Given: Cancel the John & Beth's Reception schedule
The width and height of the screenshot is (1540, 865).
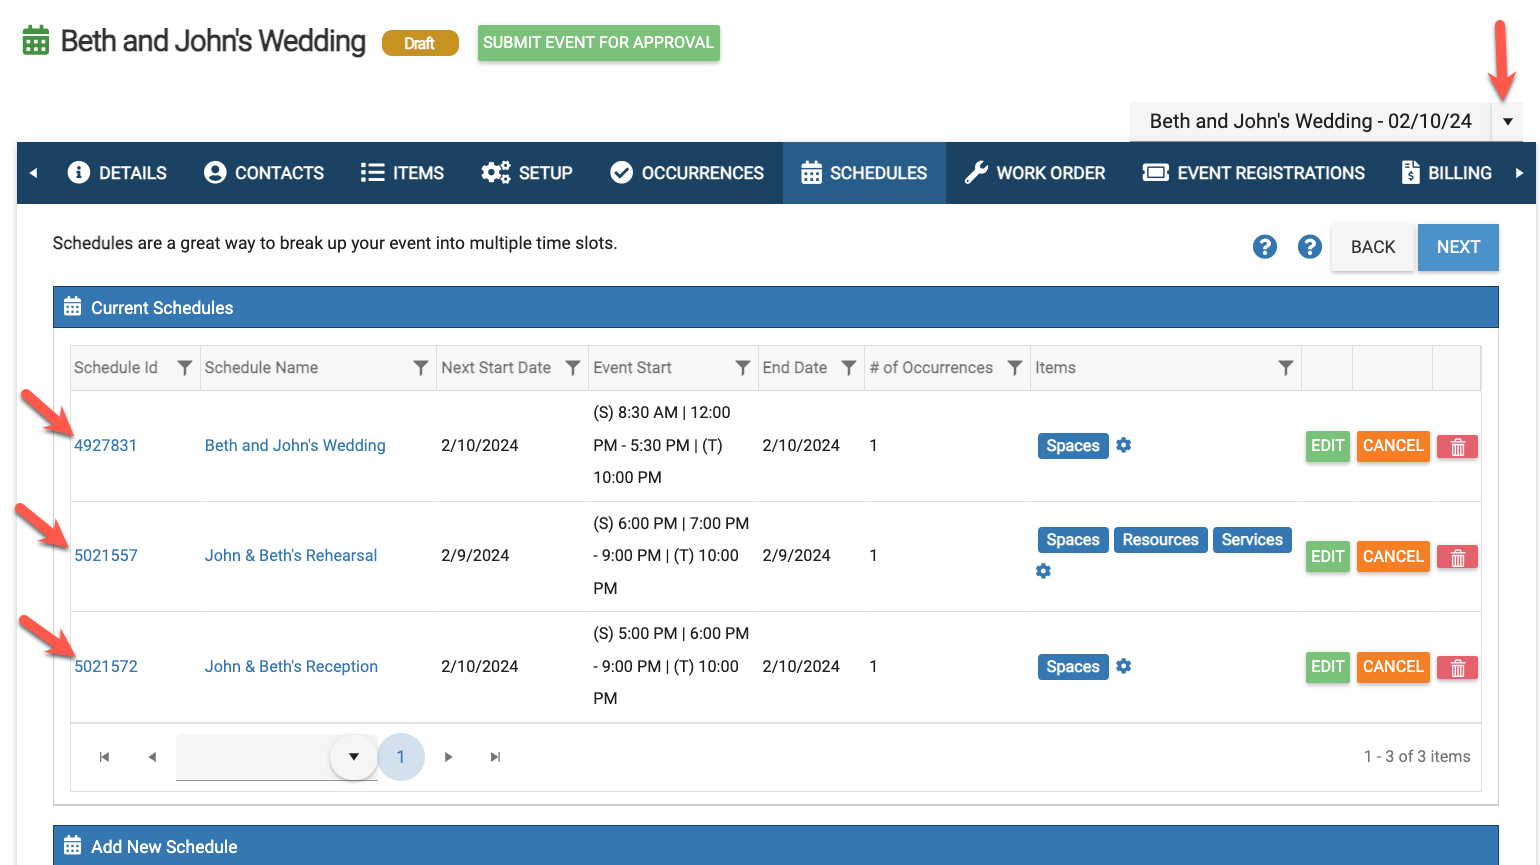Looking at the screenshot, I should [x=1392, y=667].
